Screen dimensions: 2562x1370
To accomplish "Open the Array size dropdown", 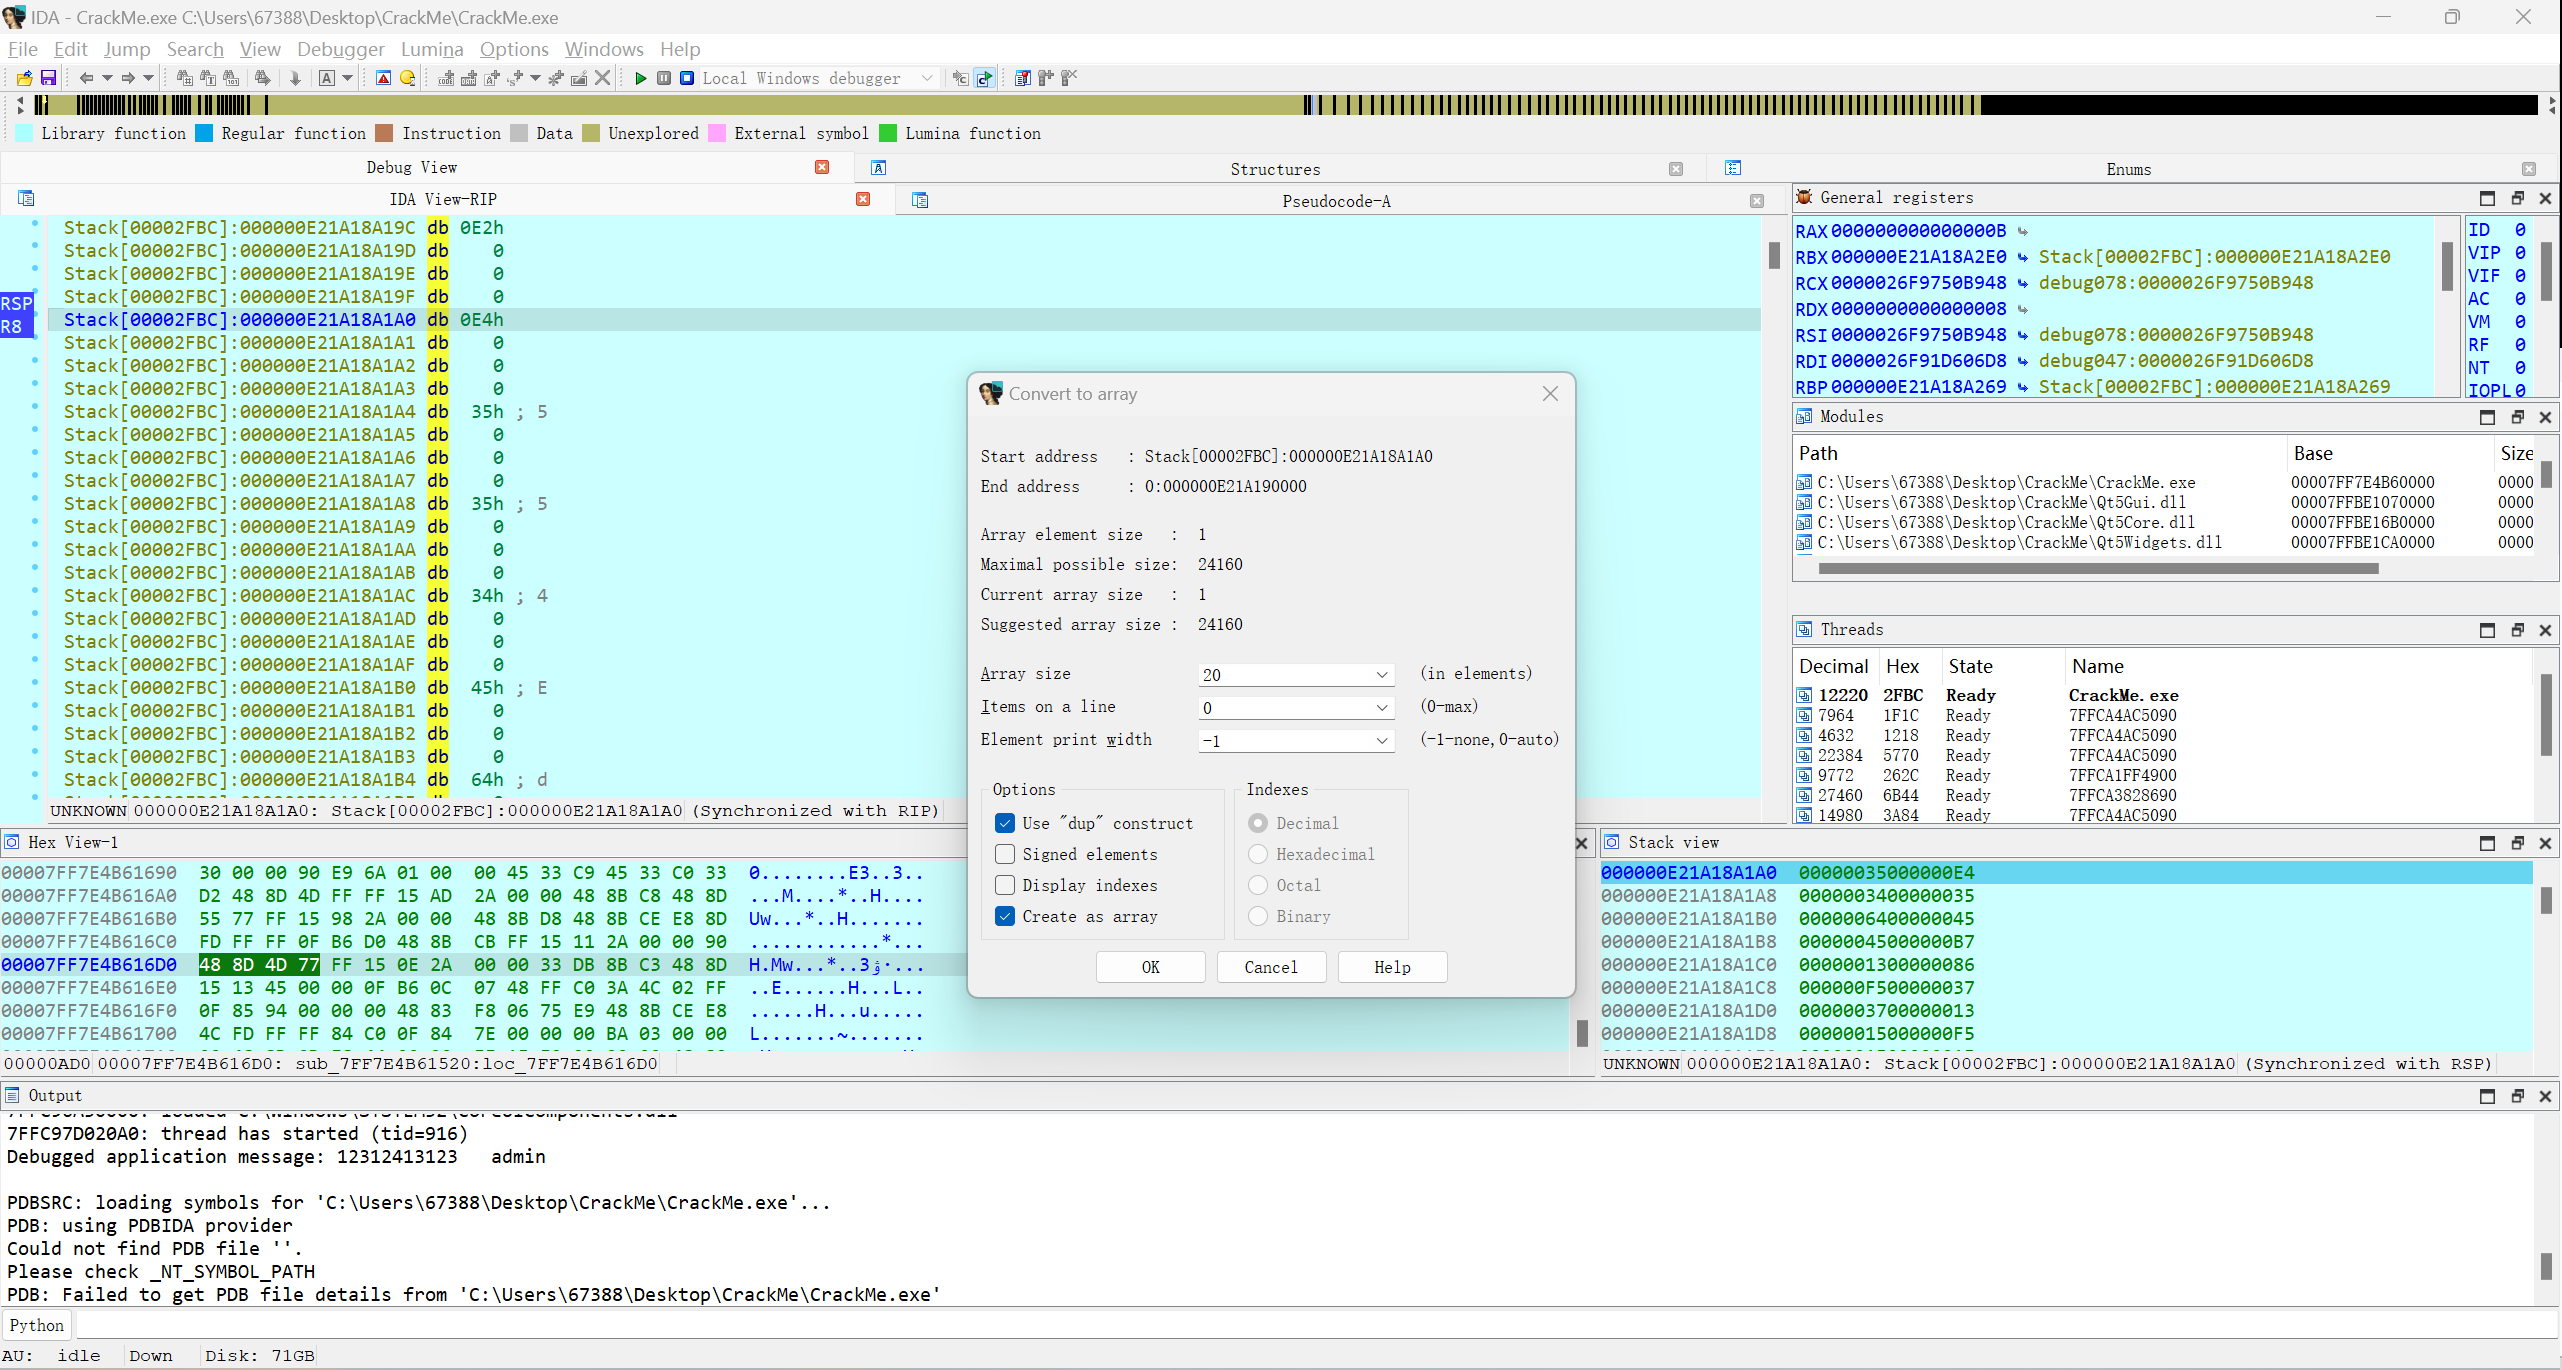I will click(x=1382, y=675).
